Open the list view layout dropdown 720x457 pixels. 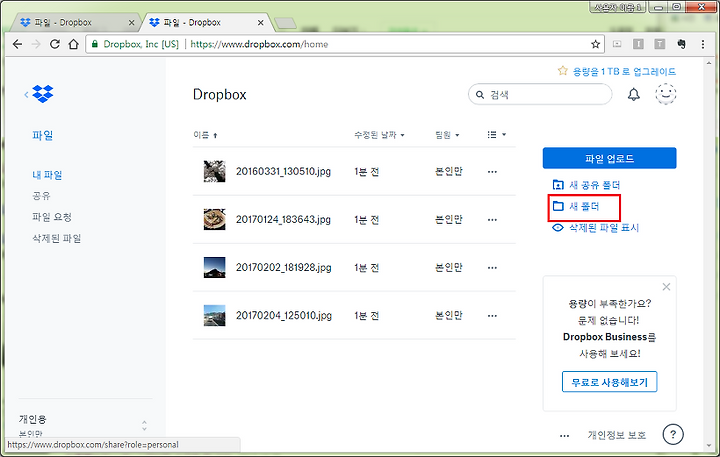[496, 135]
